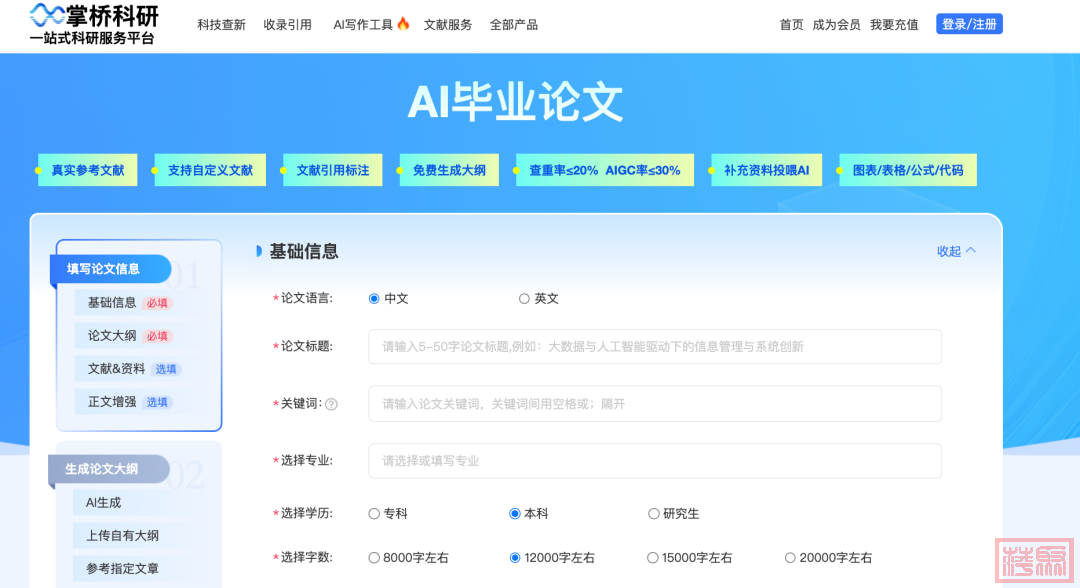
Task: Click the help icon next to 关键词
Action: 331,404
